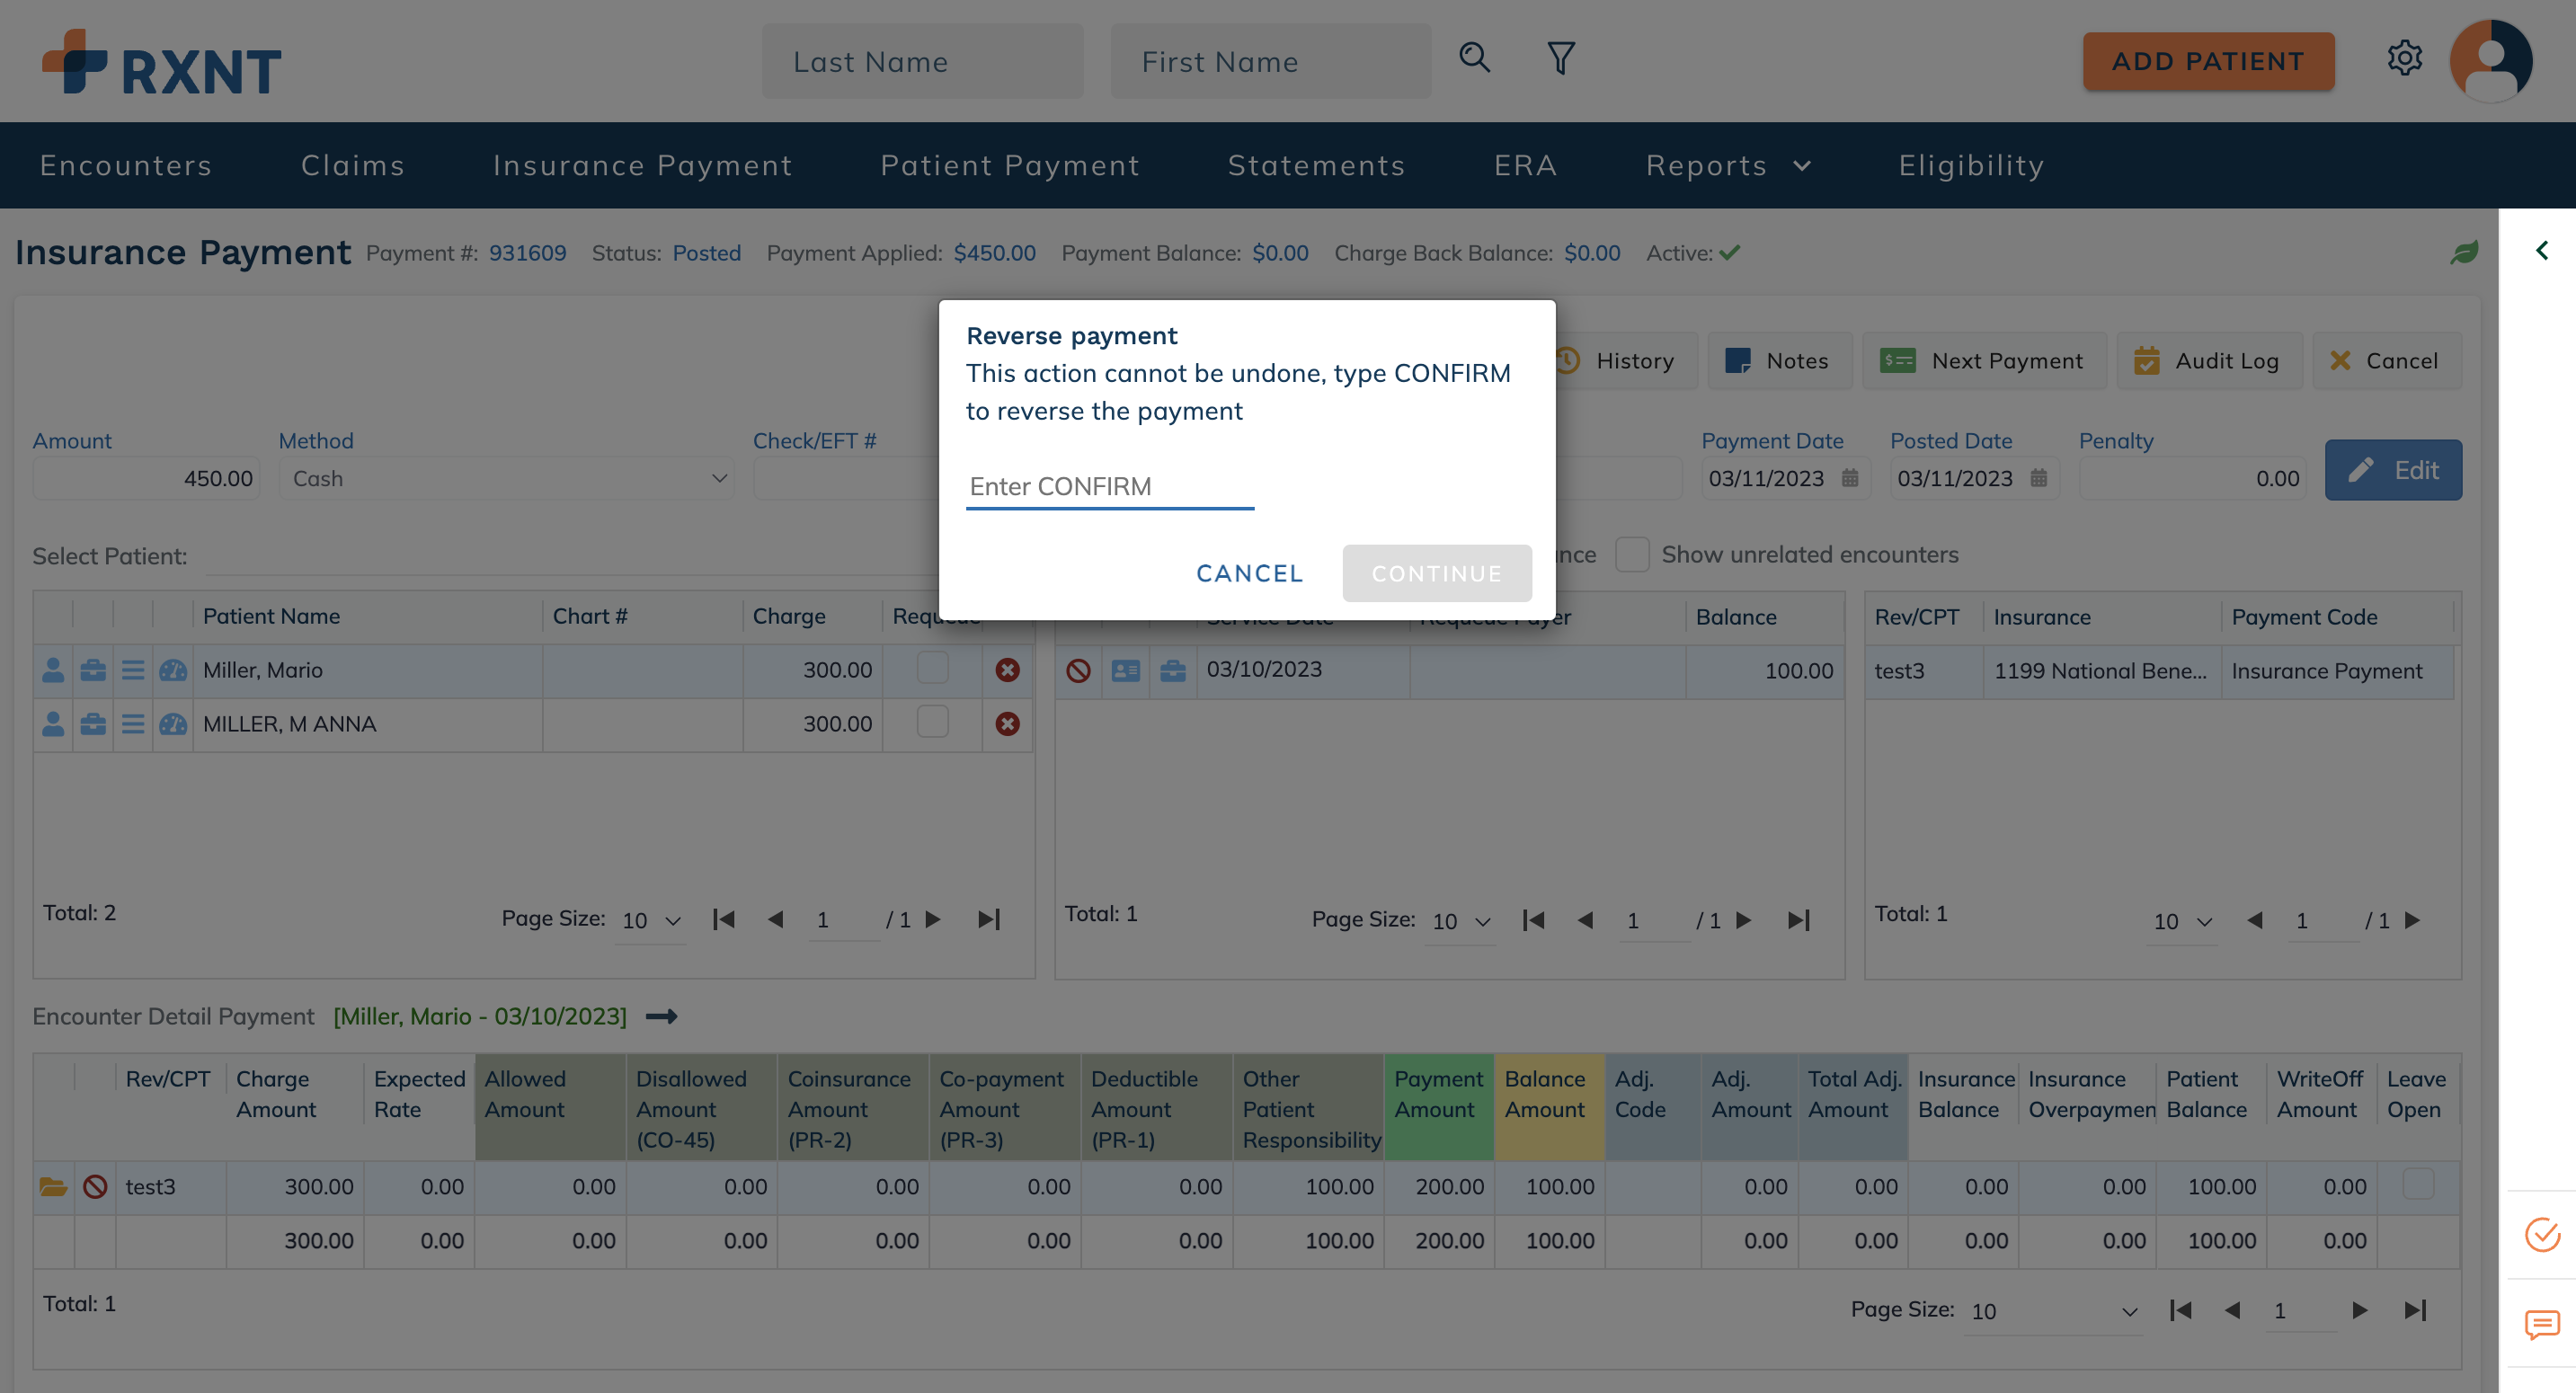The width and height of the screenshot is (2576, 1393).
Task: Click the Edit button
Action: tap(2393, 470)
